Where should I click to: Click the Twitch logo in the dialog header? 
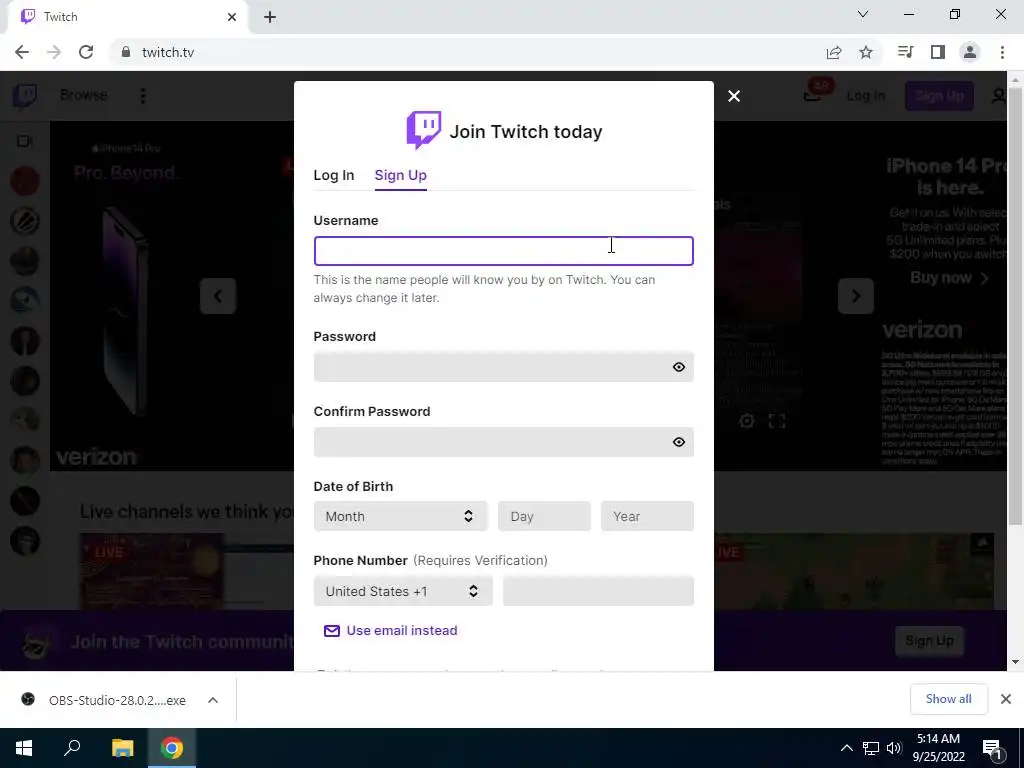pyautogui.click(x=424, y=130)
